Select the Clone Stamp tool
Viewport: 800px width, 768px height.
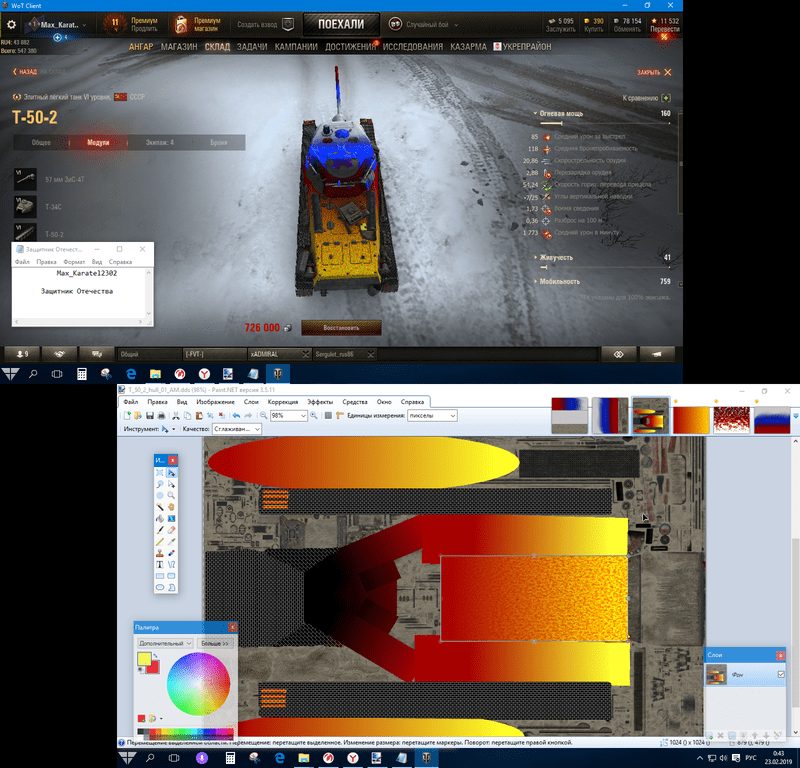coord(160,553)
